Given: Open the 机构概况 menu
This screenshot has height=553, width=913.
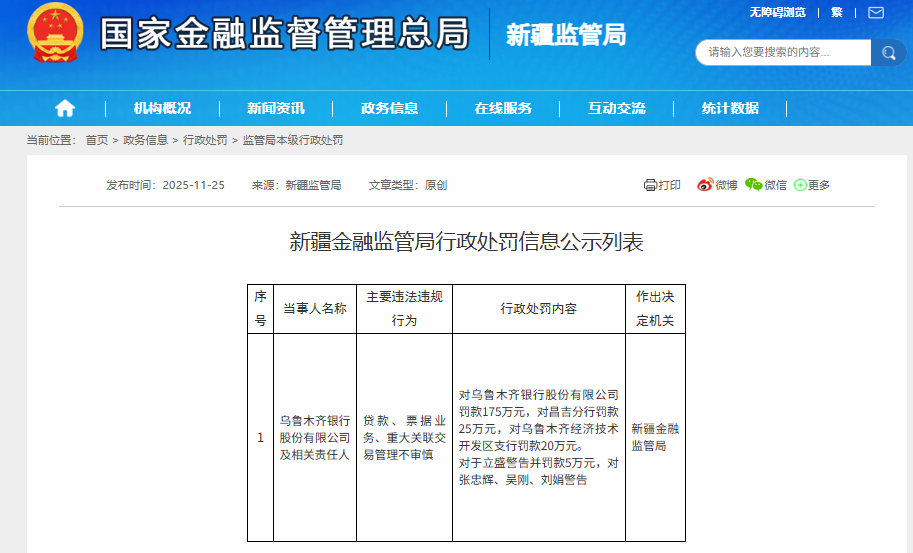Looking at the screenshot, I should click(x=162, y=108).
